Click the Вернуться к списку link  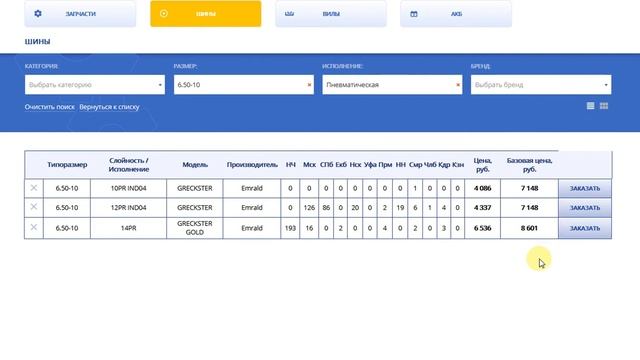pyautogui.click(x=109, y=107)
